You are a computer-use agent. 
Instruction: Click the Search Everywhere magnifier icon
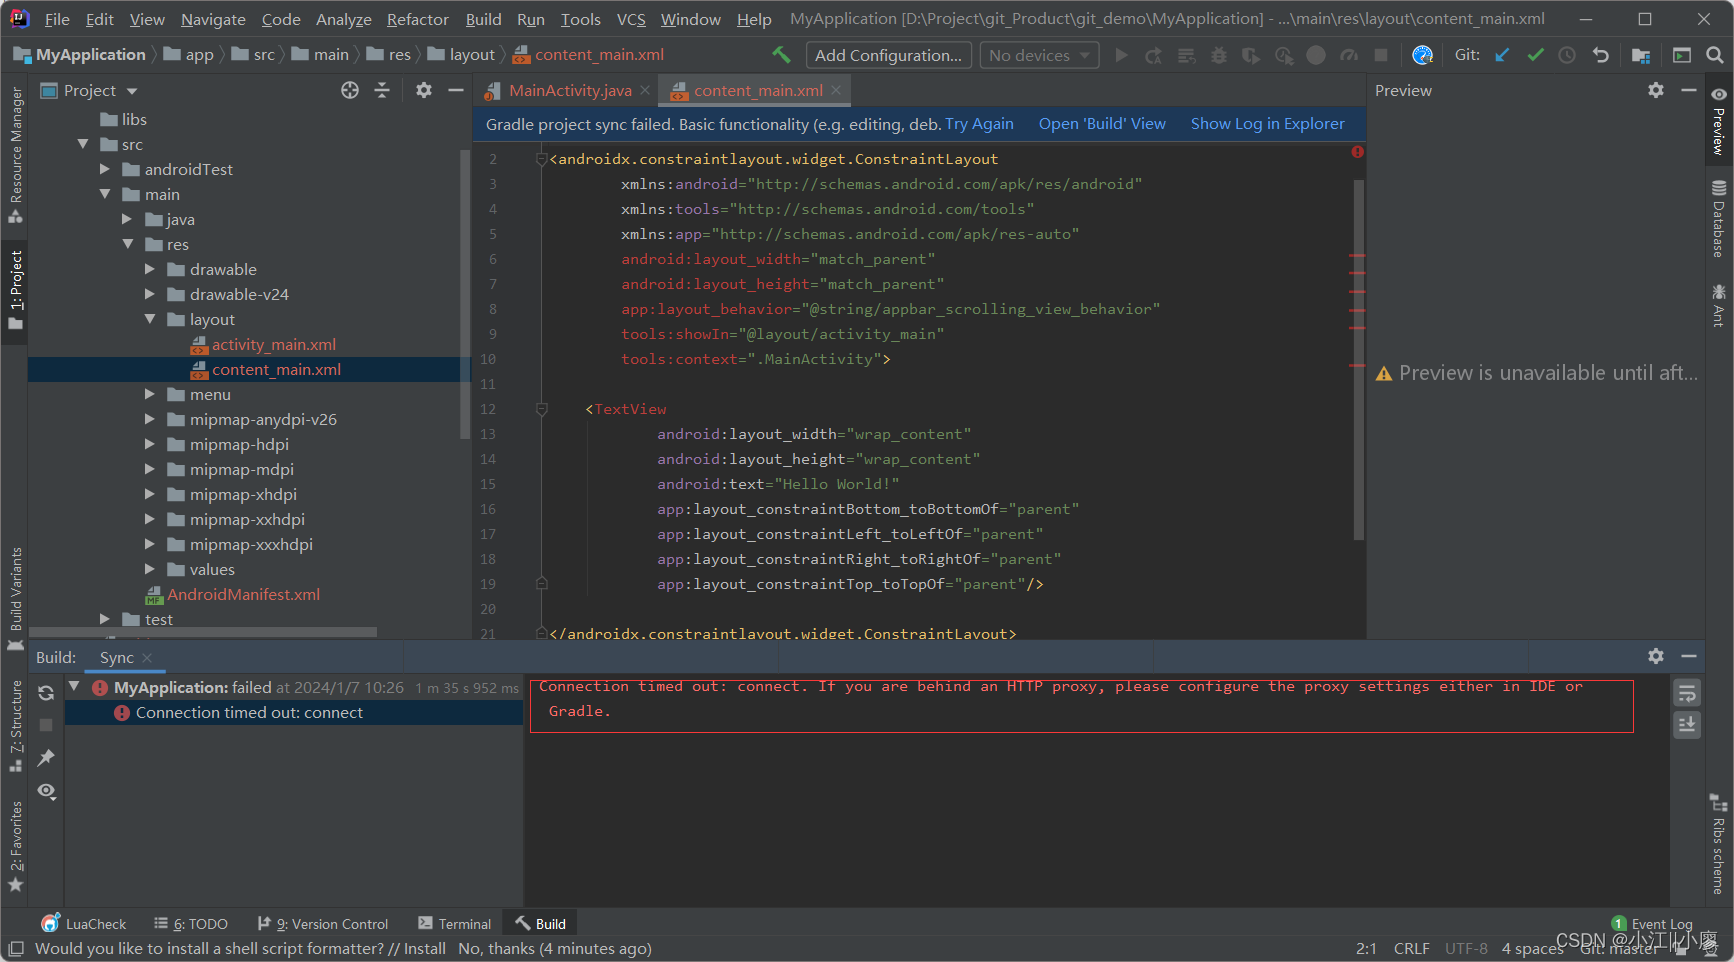click(x=1714, y=55)
